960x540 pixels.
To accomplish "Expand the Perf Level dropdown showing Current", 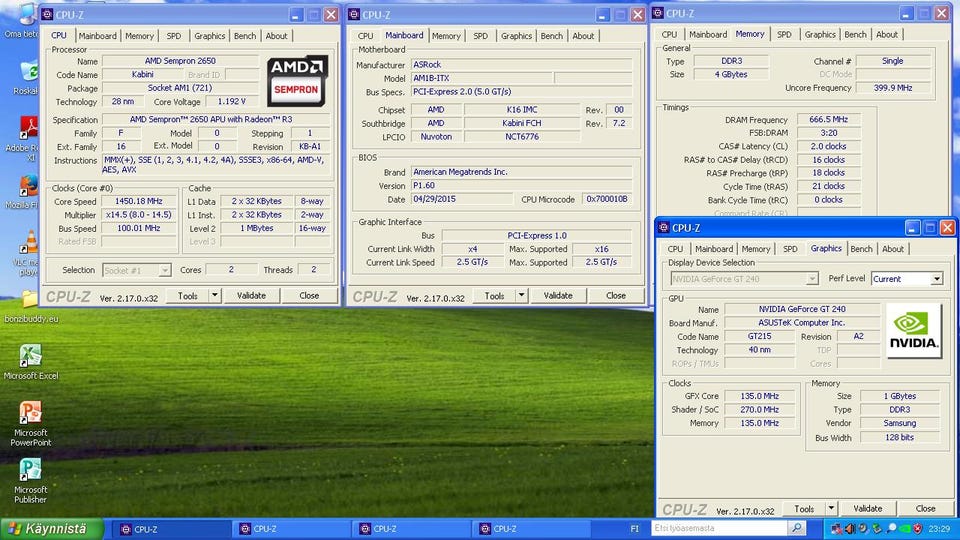I will (936, 279).
